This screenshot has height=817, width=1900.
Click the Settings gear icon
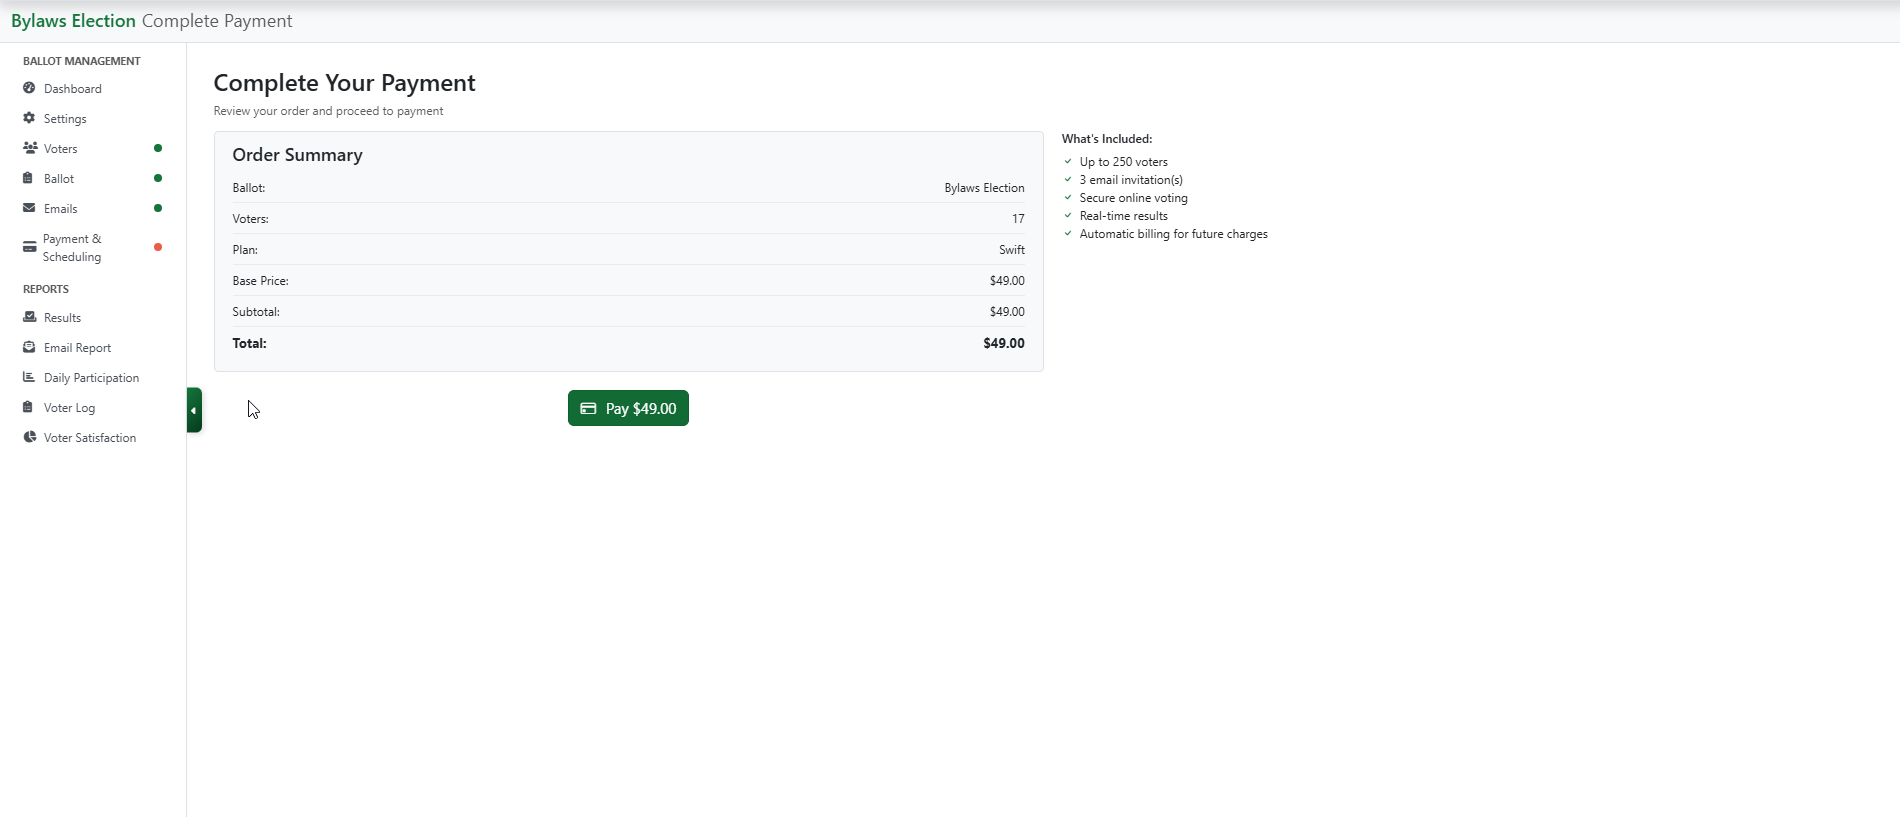tap(29, 118)
